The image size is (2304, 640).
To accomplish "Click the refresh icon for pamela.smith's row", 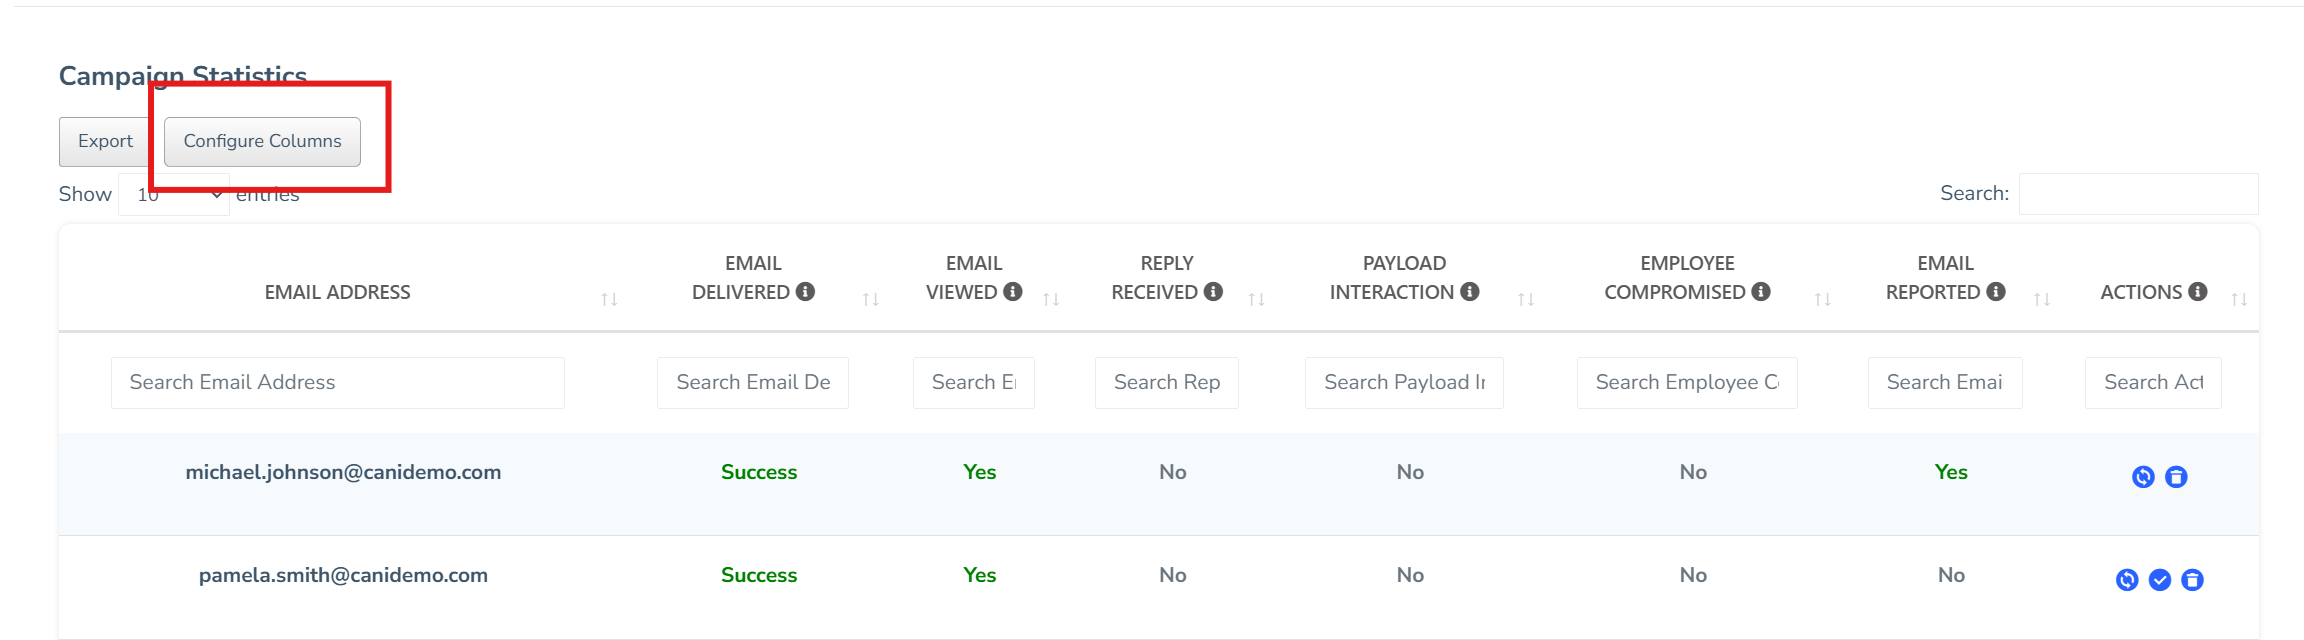I will (2127, 580).
